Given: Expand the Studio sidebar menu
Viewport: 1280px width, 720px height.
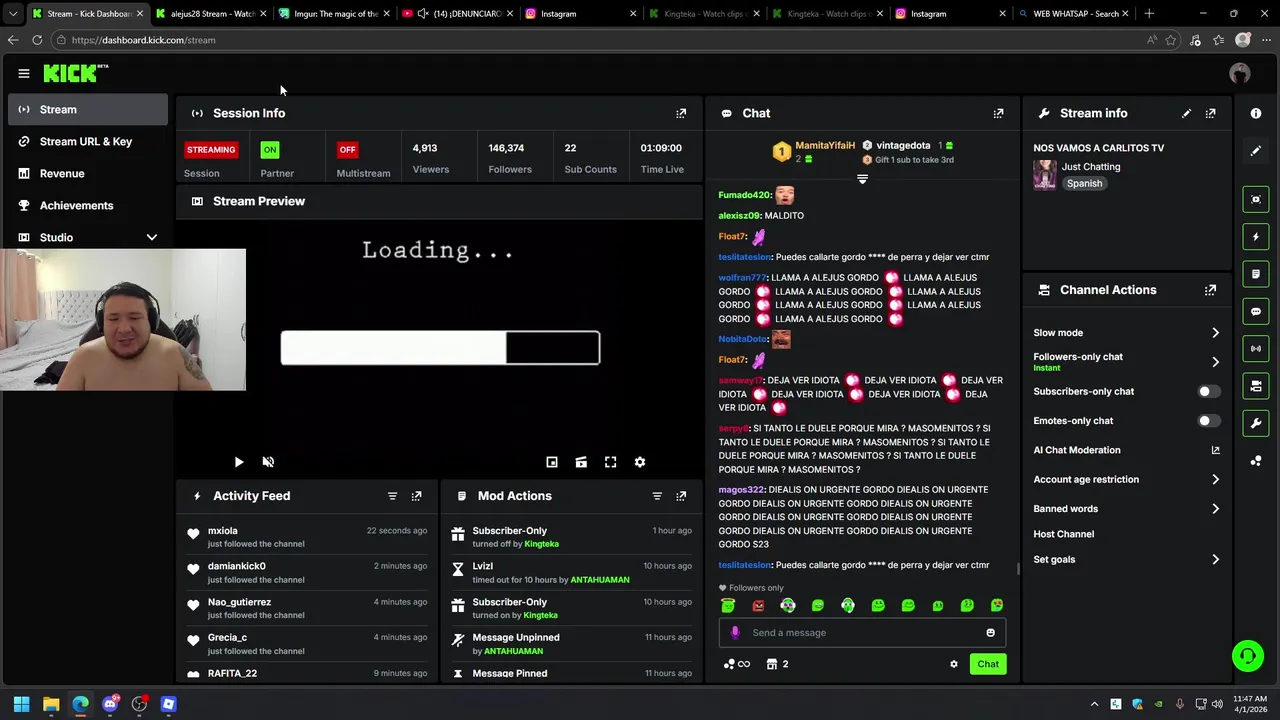Looking at the screenshot, I should click(x=152, y=237).
